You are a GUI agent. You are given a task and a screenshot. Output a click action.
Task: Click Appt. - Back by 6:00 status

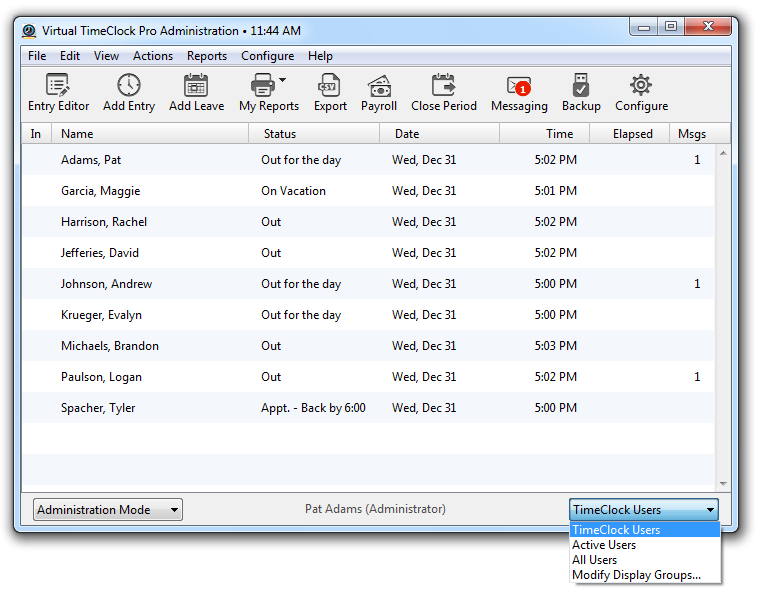point(313,408)
